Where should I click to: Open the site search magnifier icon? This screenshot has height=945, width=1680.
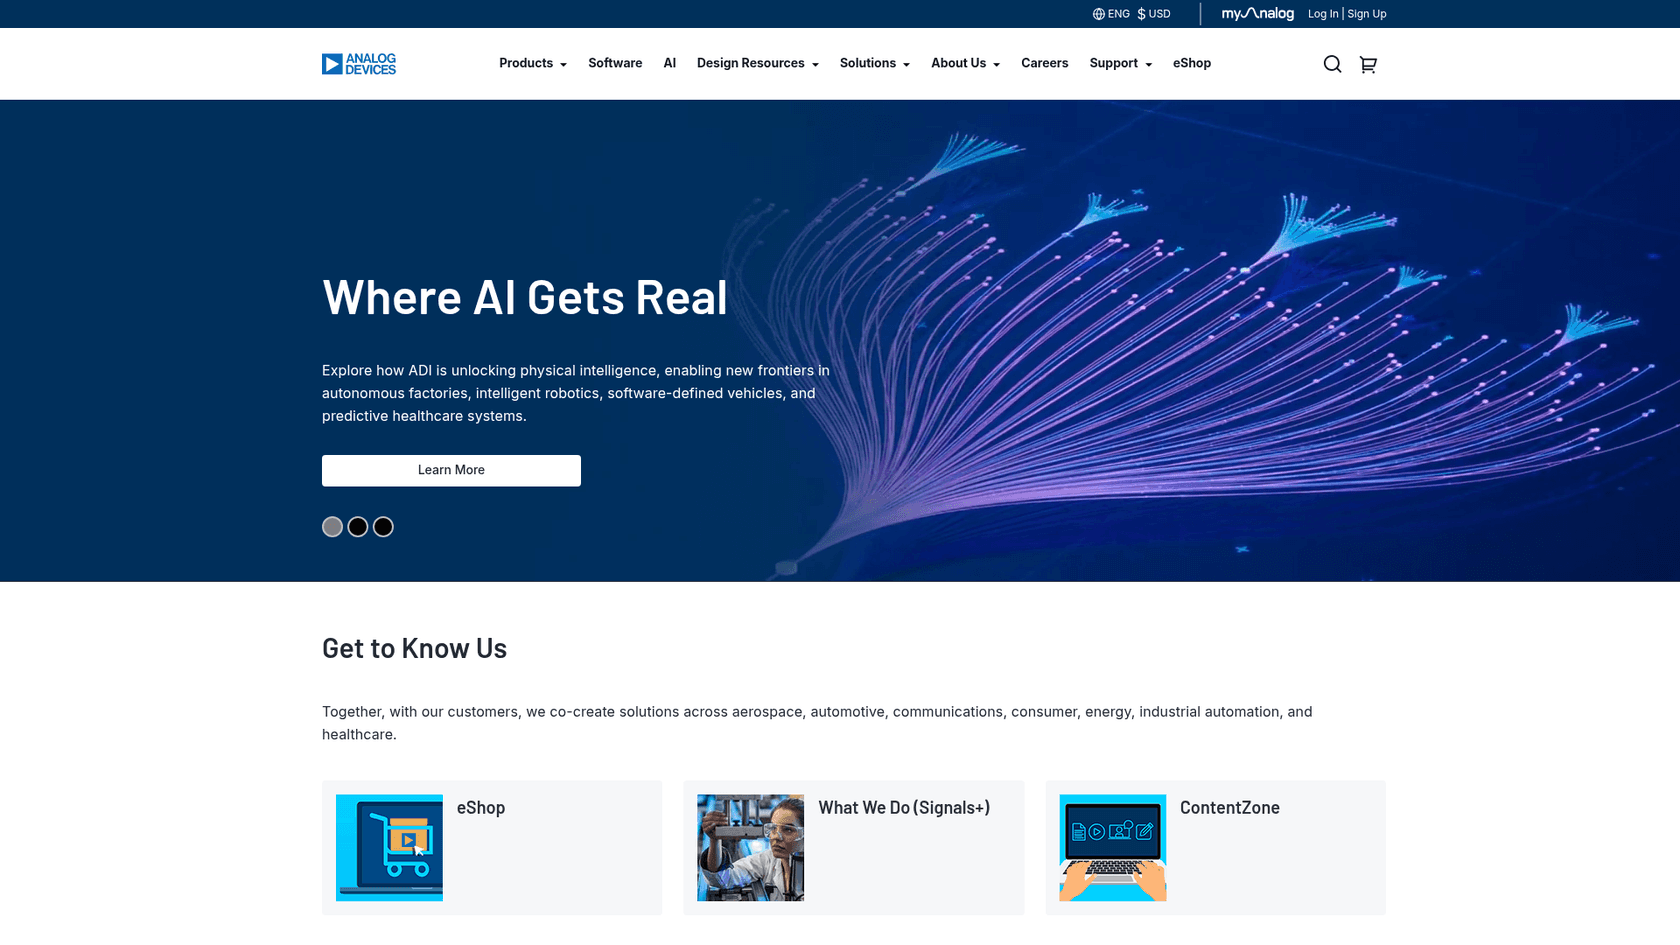point(1332,64)
